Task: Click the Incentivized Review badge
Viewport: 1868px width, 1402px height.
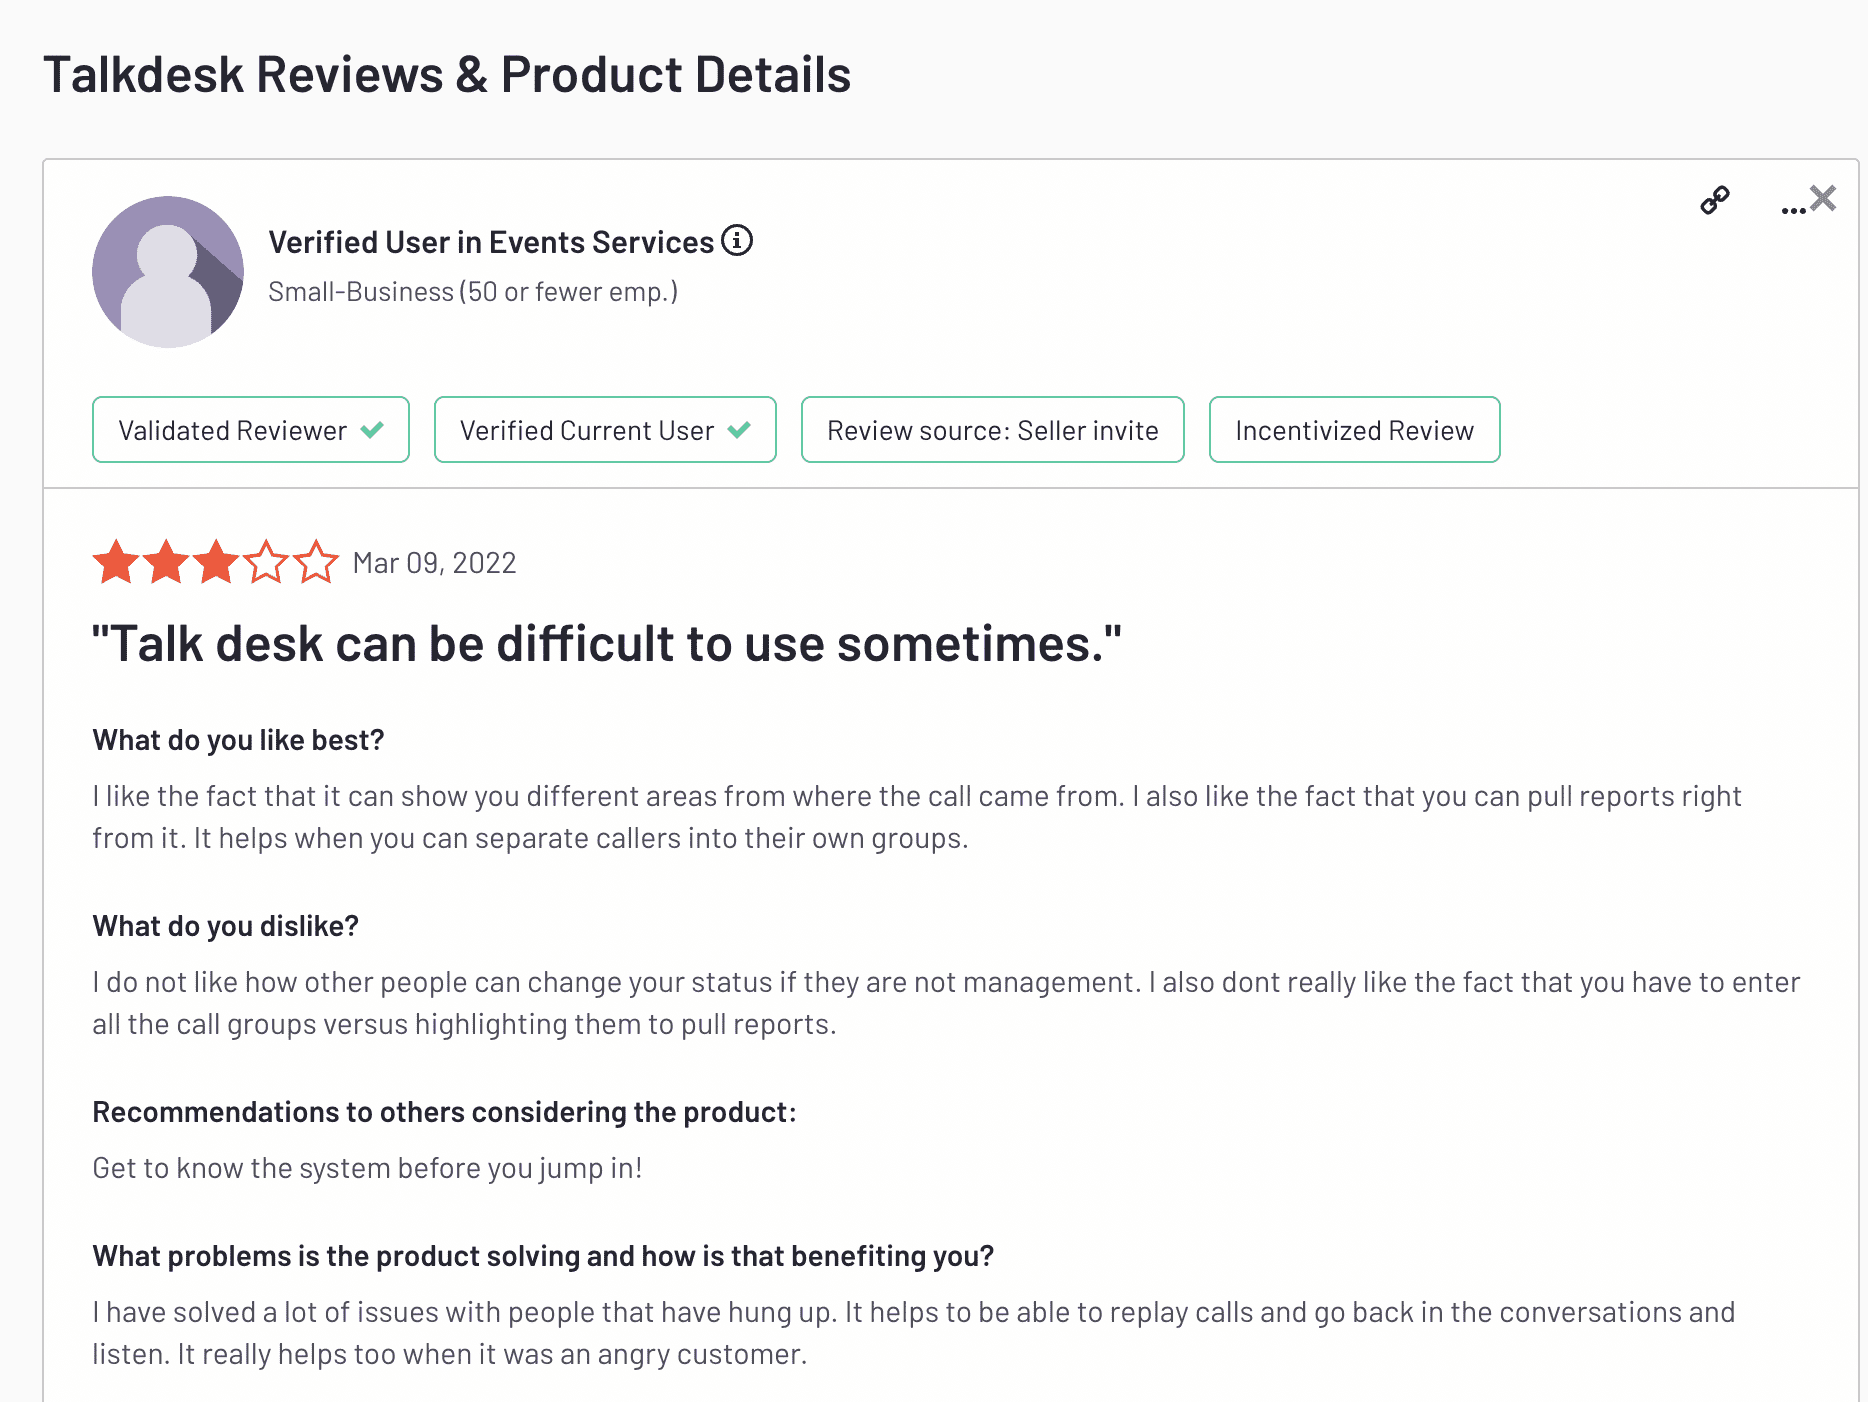Action: click(x=1355, y=430)
